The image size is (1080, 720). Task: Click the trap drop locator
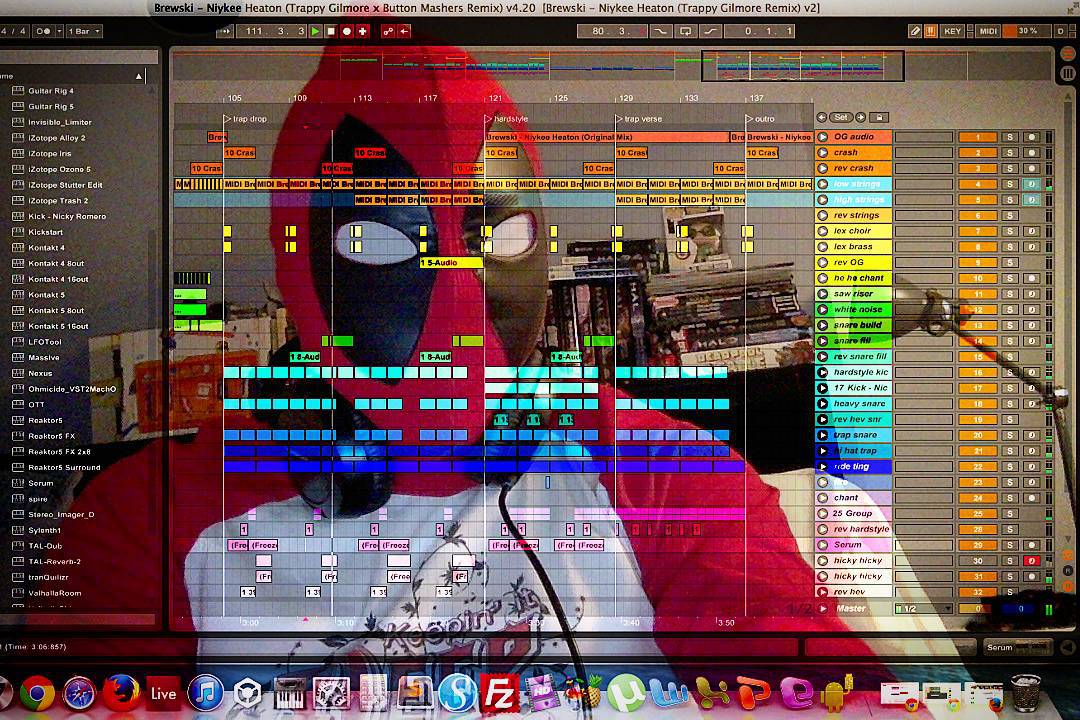245,119
